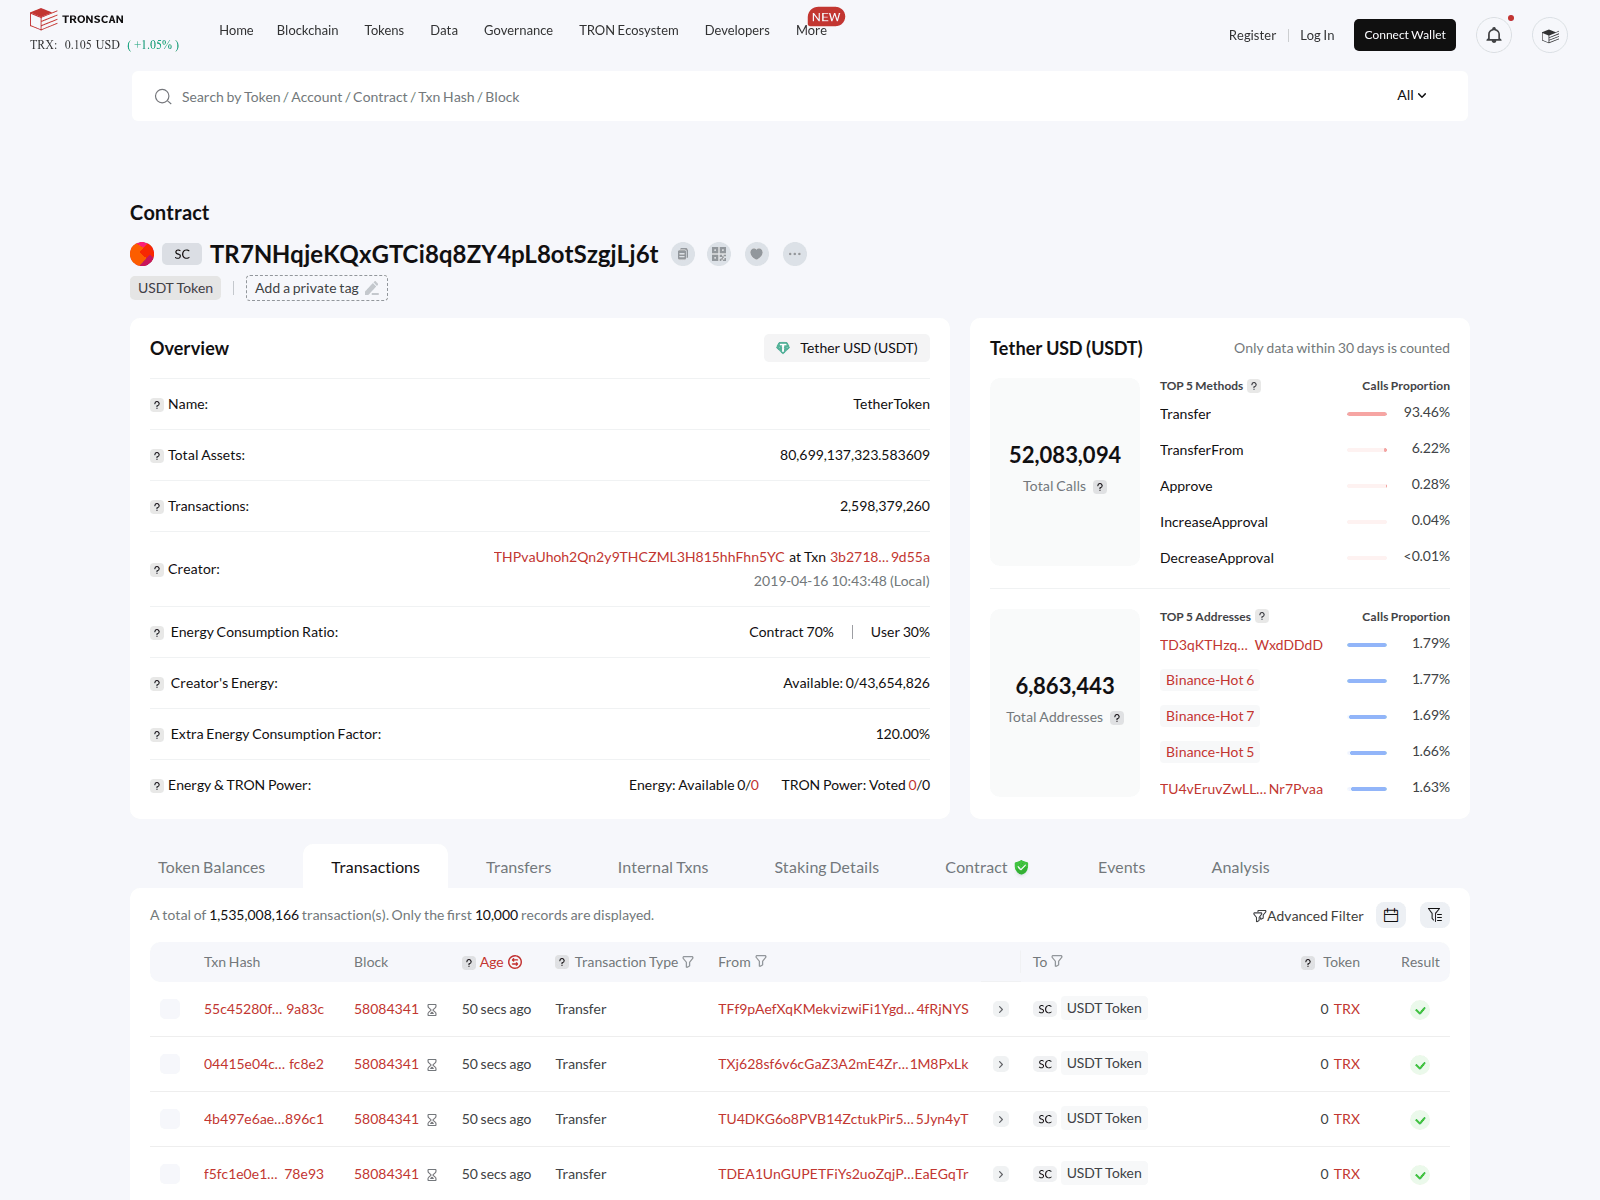Switch to the Analysis tab

pyautogui.click(x=1240, y=867)
